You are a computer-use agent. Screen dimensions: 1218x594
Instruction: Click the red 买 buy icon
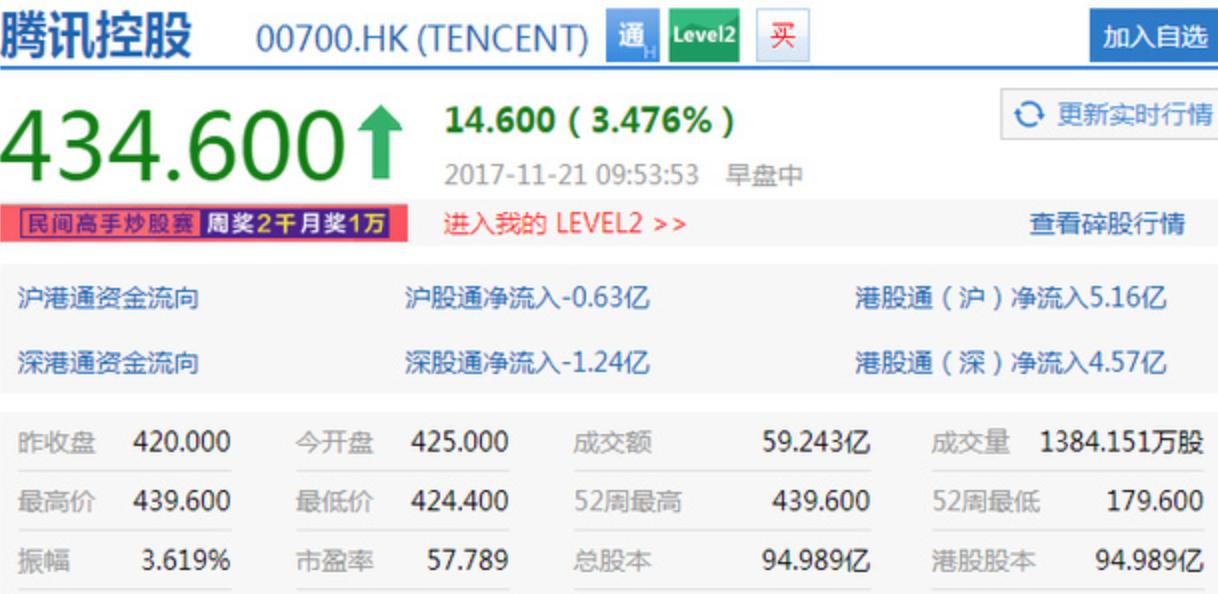click(782, 36)
